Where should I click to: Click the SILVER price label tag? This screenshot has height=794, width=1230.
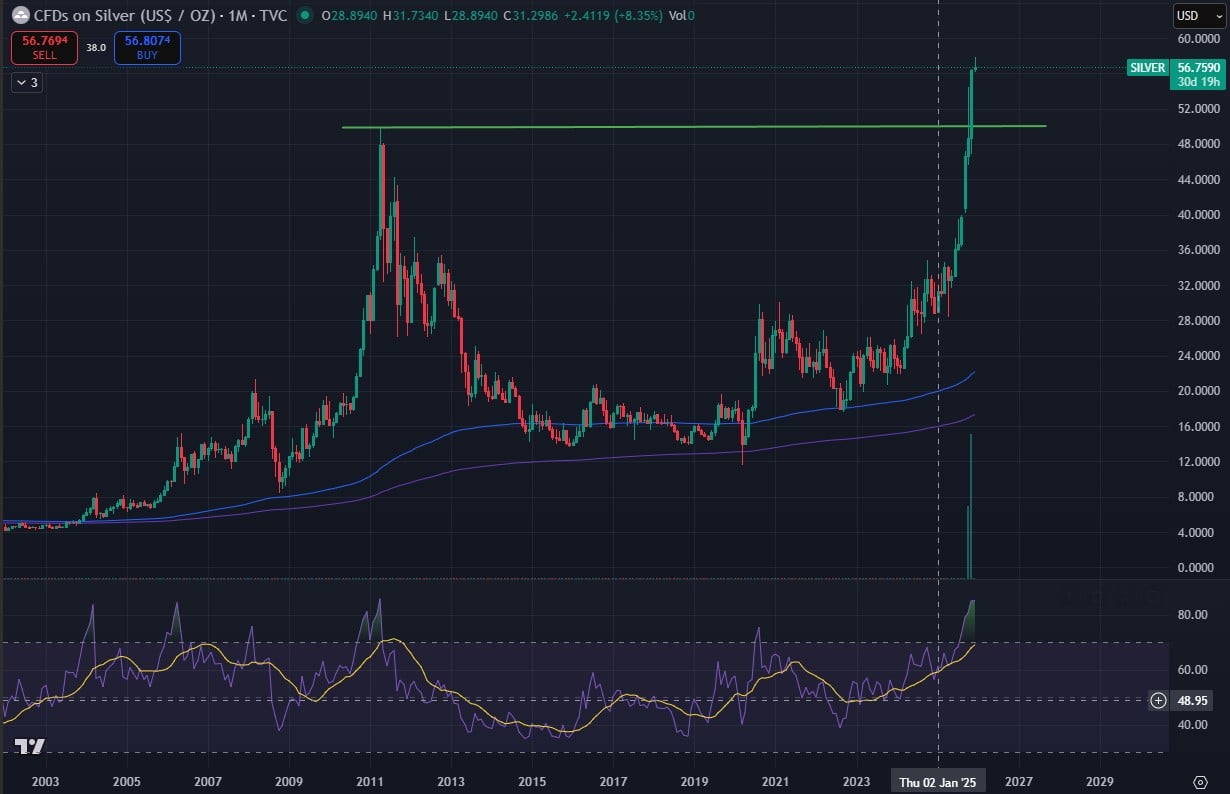click(1146, 68)
